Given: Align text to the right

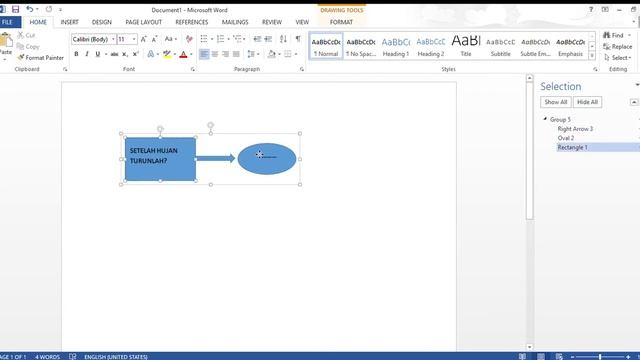Looking at the screenshot, I should pos(225,54).
